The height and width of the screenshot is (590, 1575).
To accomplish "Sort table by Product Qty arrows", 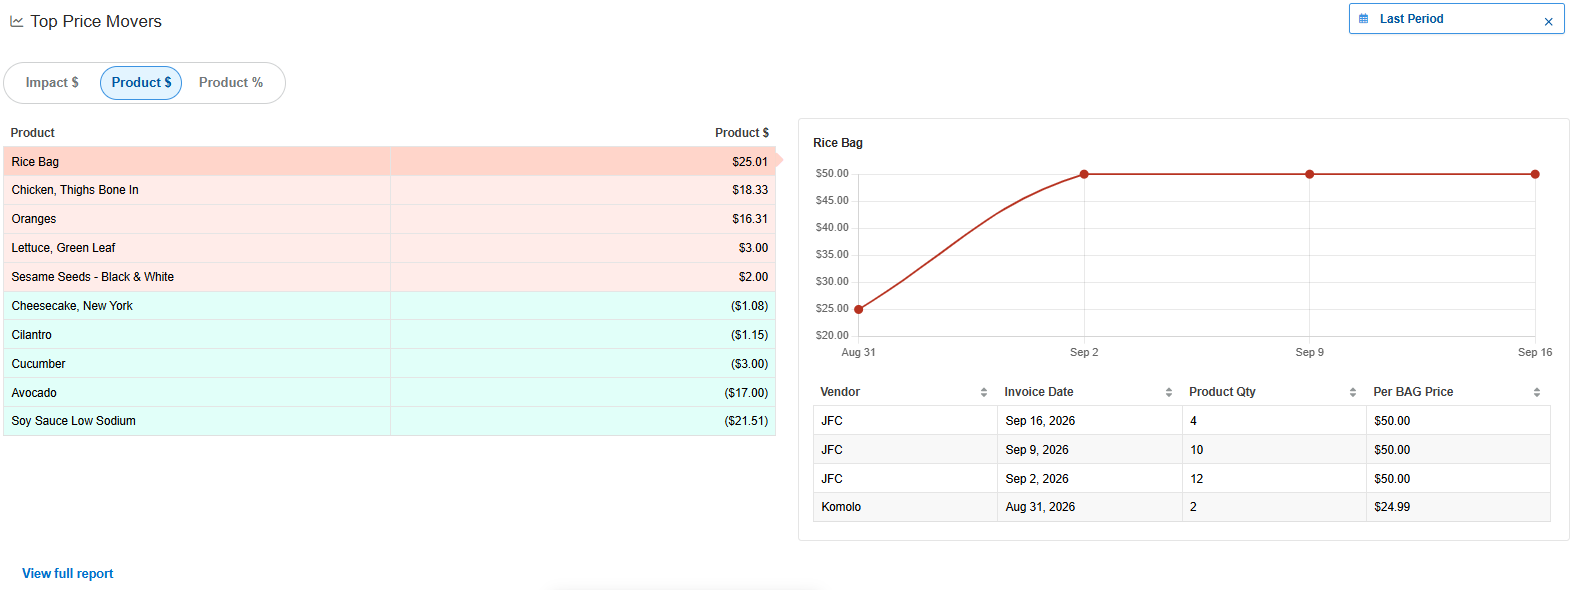I will (x=1352, y=392).
